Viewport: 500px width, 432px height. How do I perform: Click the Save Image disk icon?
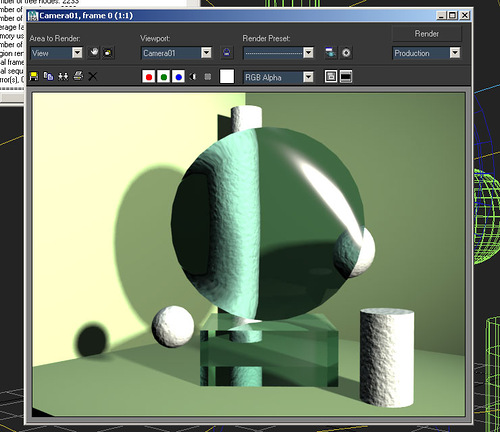pyautogui.click(x=34, y=76)
